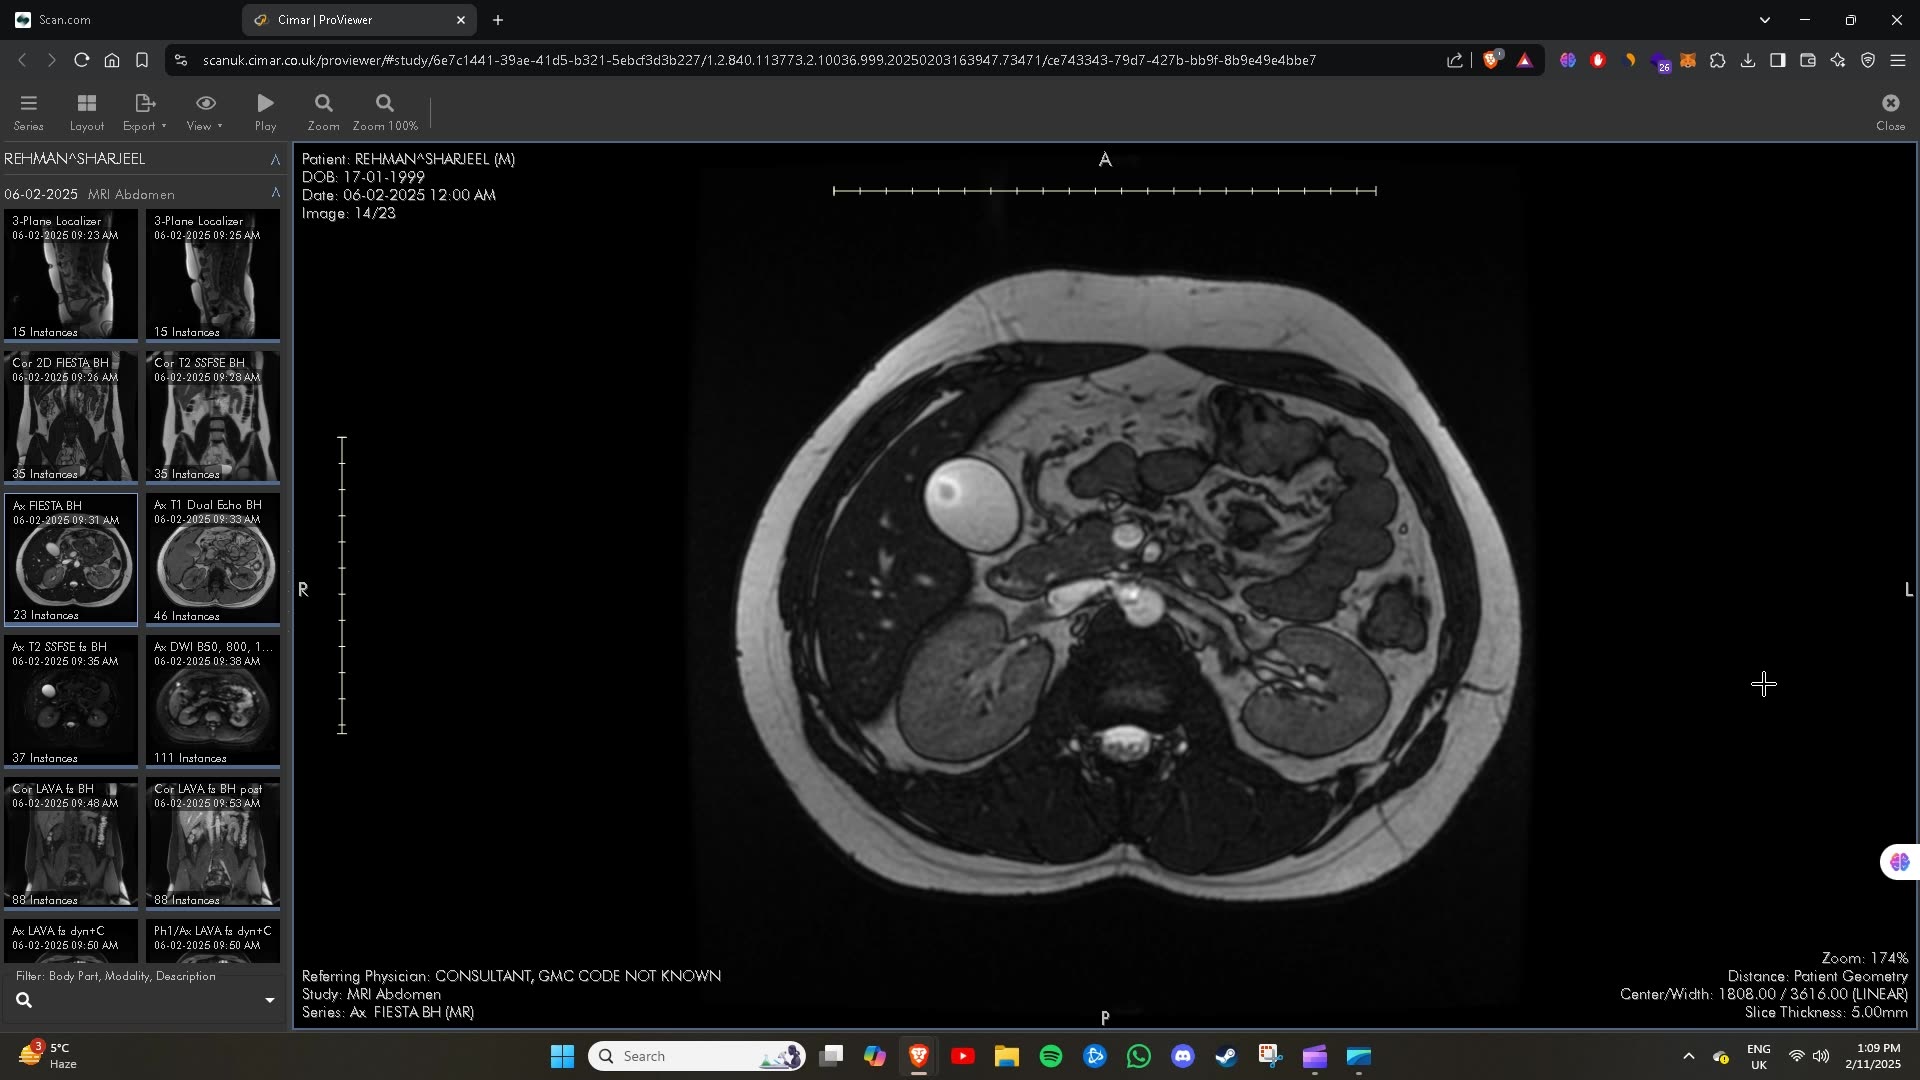Viewport: 1920px width, 1080px height.
Task: Select the Layout grid icon
Action: click(86, 110)
